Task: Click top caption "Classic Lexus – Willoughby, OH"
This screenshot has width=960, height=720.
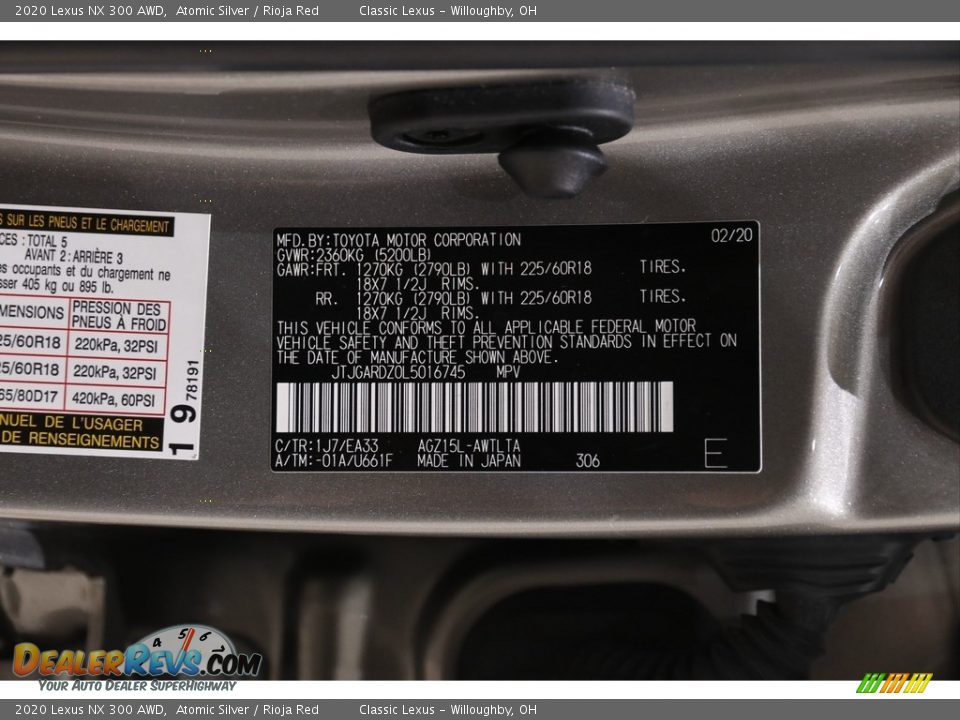Action: 448,10
